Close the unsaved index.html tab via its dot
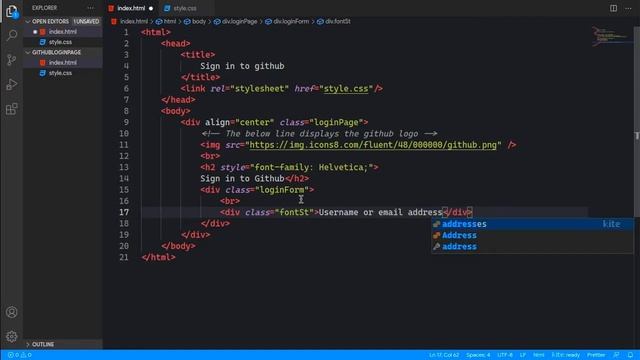The height and width of the screenshot is (360, 640). pyautogui.click(x=151, y=8)
